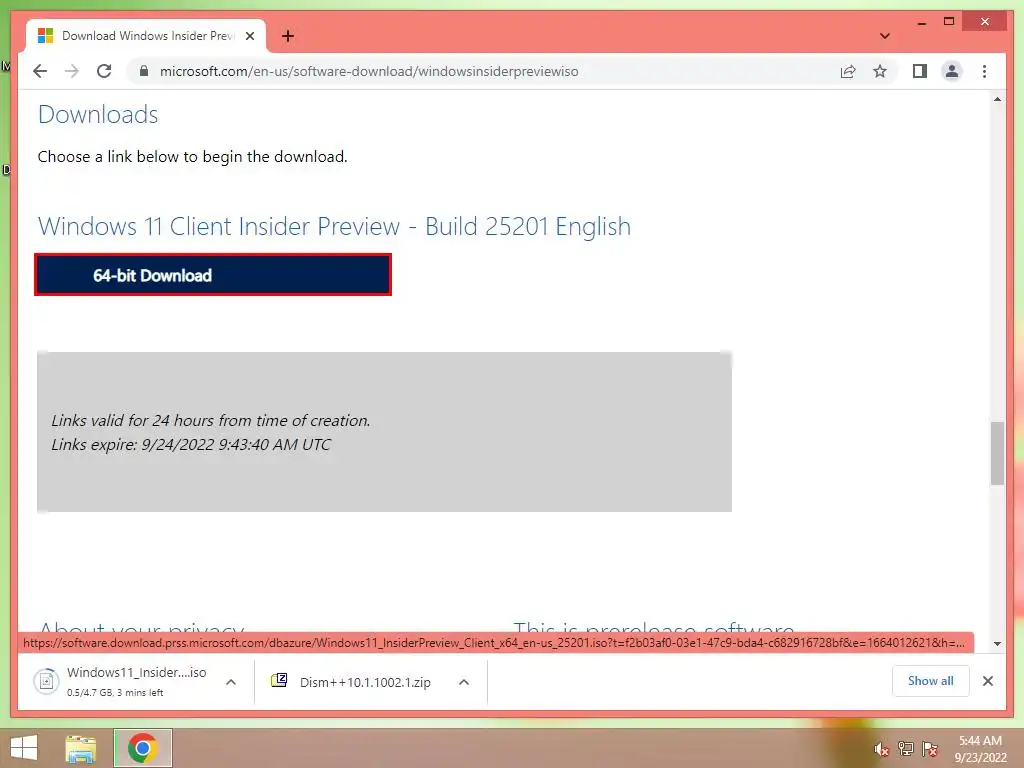Click the 64-bit Download button
The image size is (1024, 768).
click(213, 275)
